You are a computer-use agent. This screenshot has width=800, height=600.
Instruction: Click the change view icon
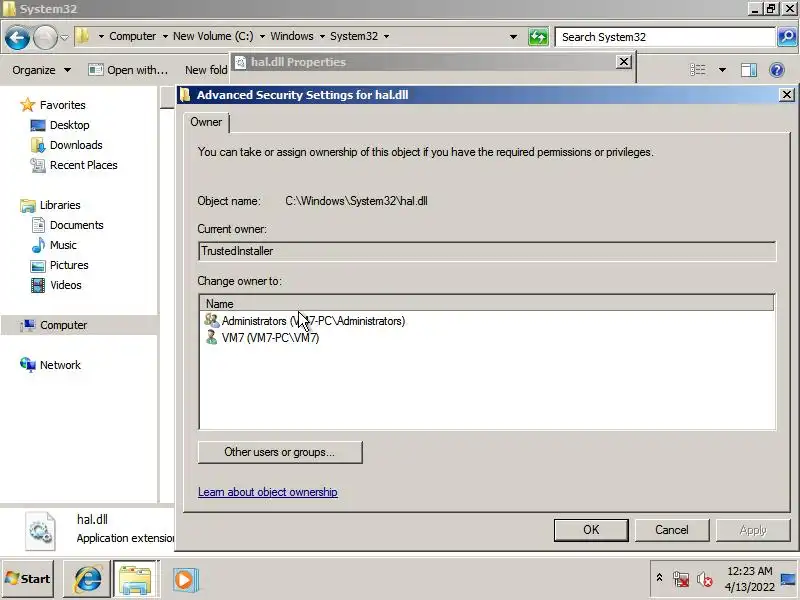click(x=697, y=70)
